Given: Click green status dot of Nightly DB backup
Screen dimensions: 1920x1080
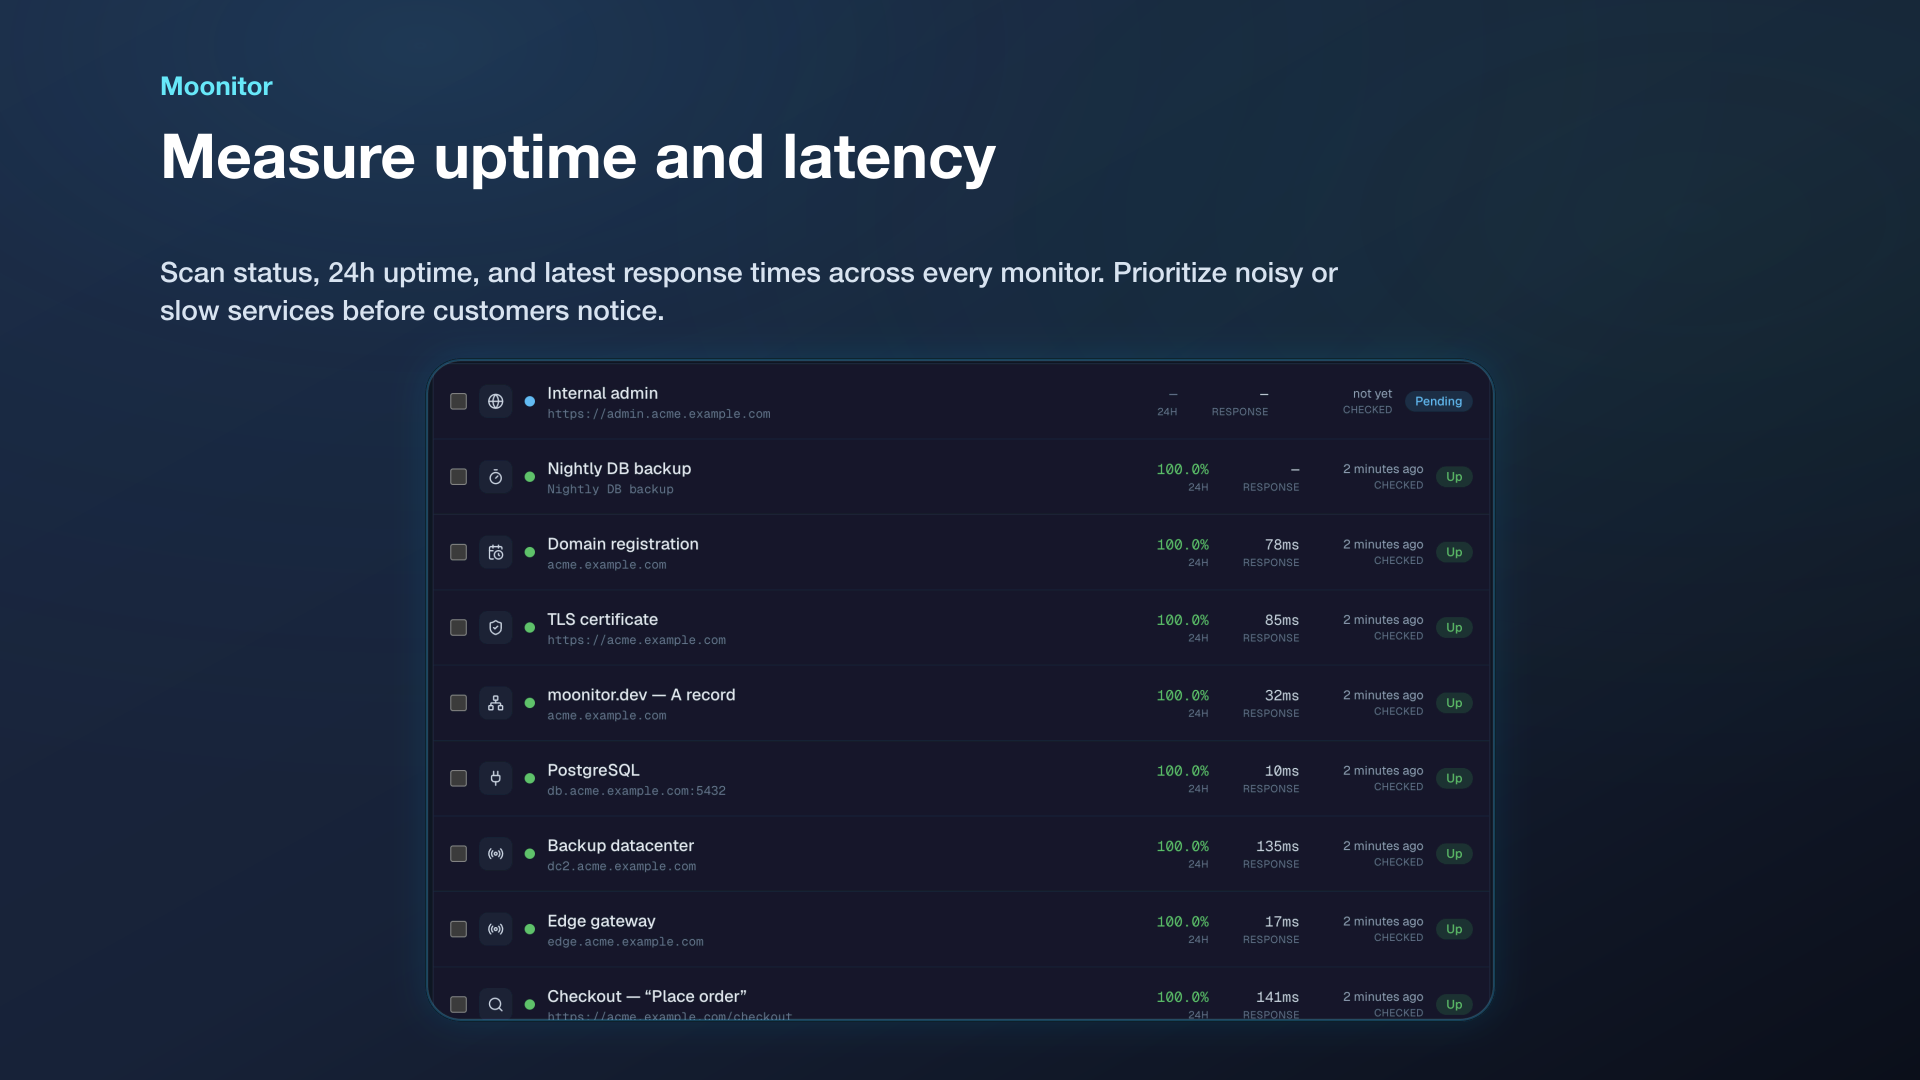Looking at the screenshot, I should pyautogui.click(x=530, y=477).
